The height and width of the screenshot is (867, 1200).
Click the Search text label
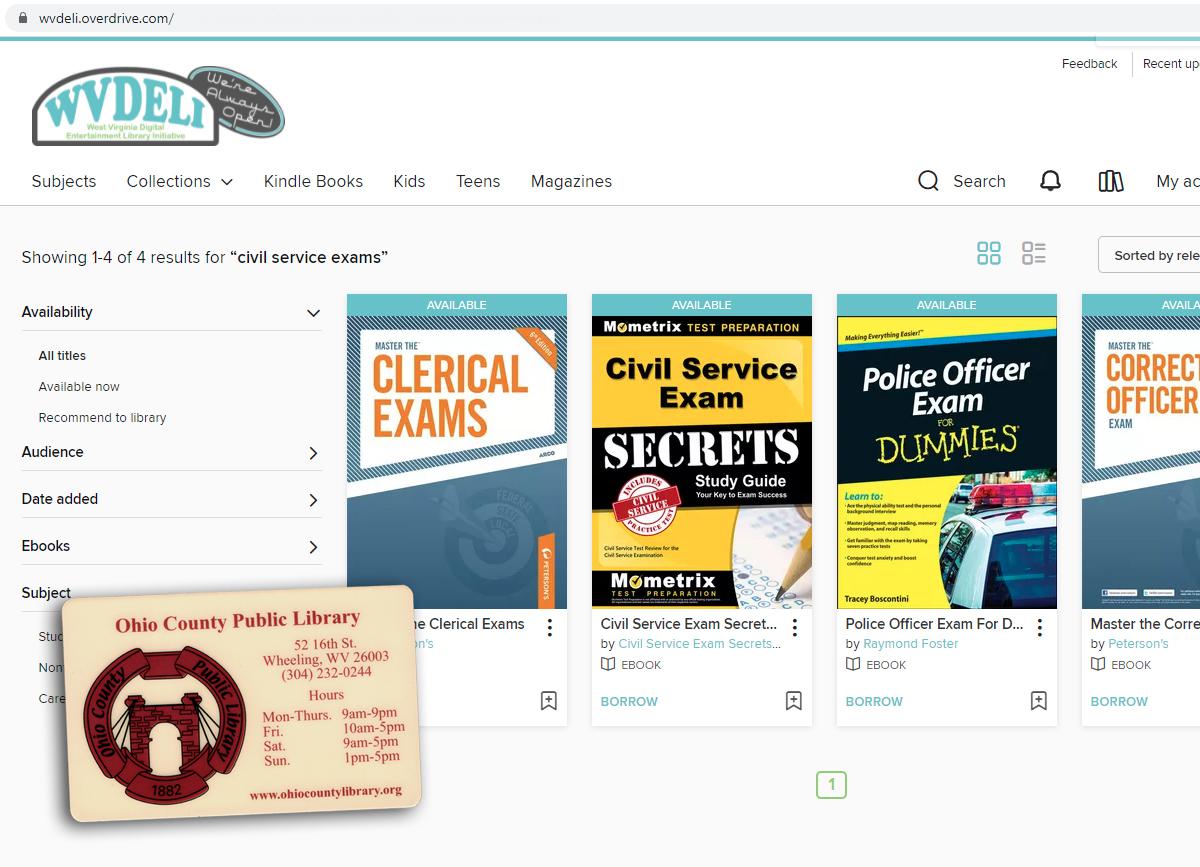(979, 181)
